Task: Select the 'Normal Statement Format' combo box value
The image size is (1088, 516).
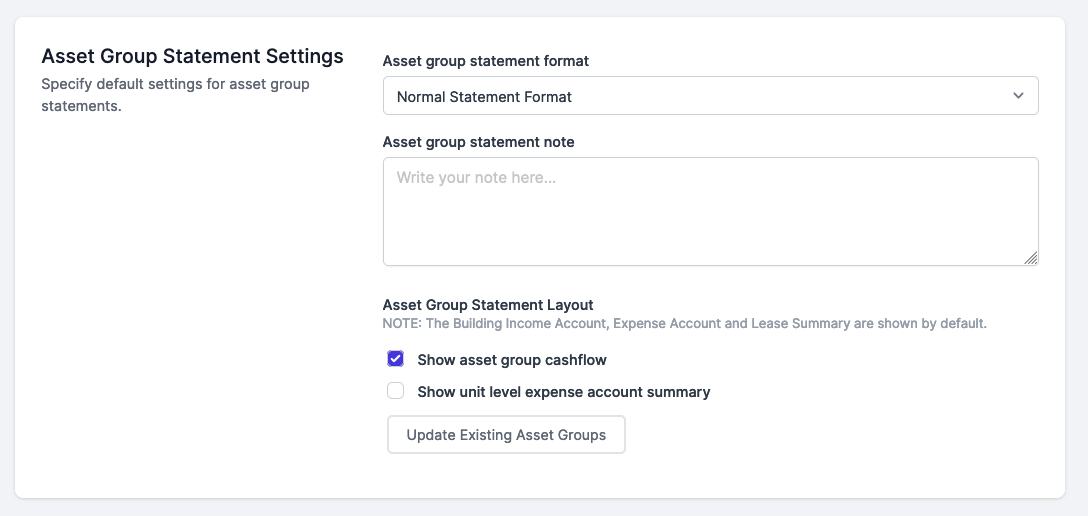Action: (x=484, y=96)
